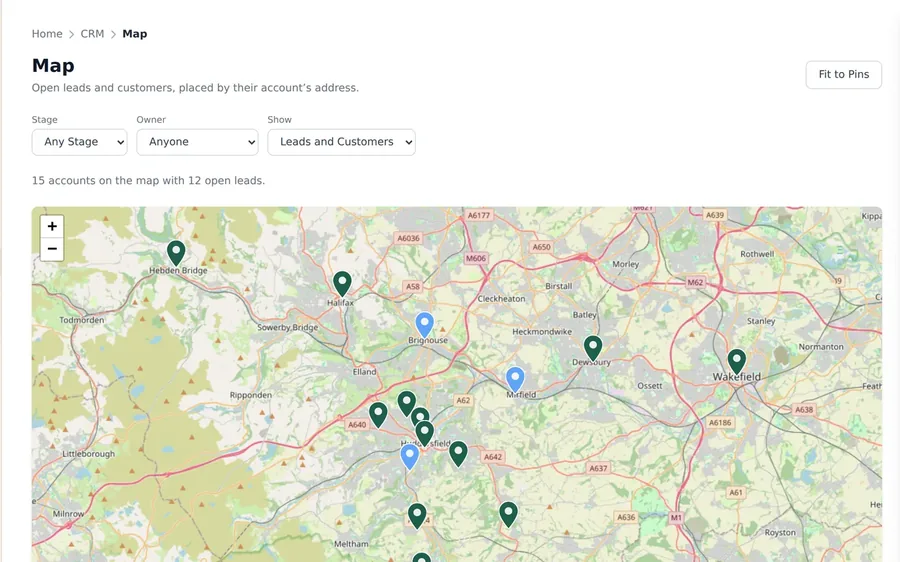This screenshot has width=900, height=562.
Task: Click the Fit to Pins button
Action: (x=844, y=75)
